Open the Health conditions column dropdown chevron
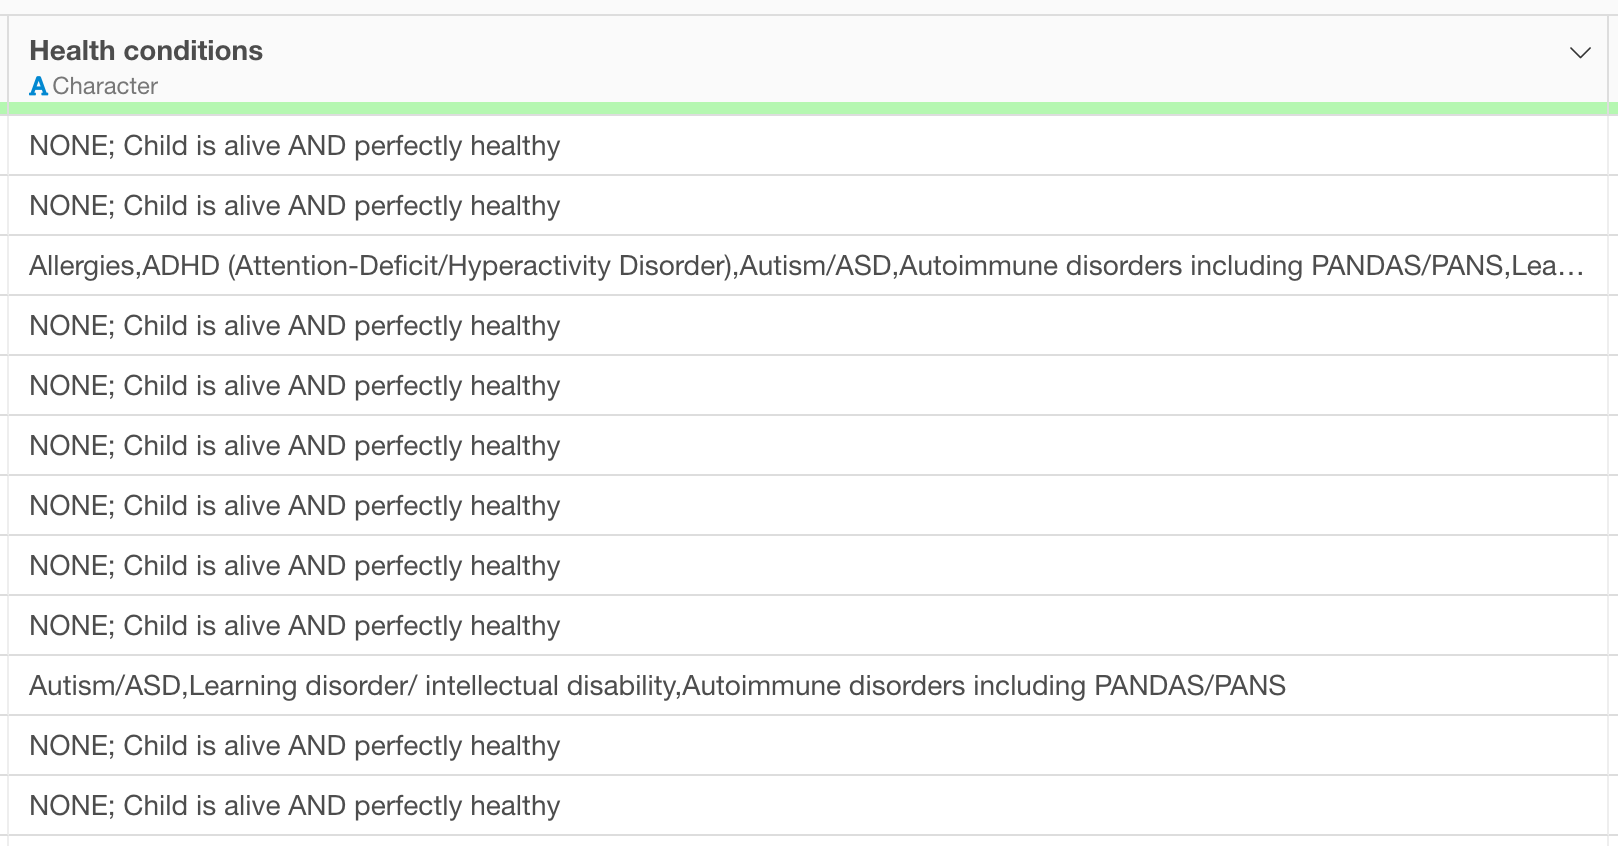 point(1580,52)
